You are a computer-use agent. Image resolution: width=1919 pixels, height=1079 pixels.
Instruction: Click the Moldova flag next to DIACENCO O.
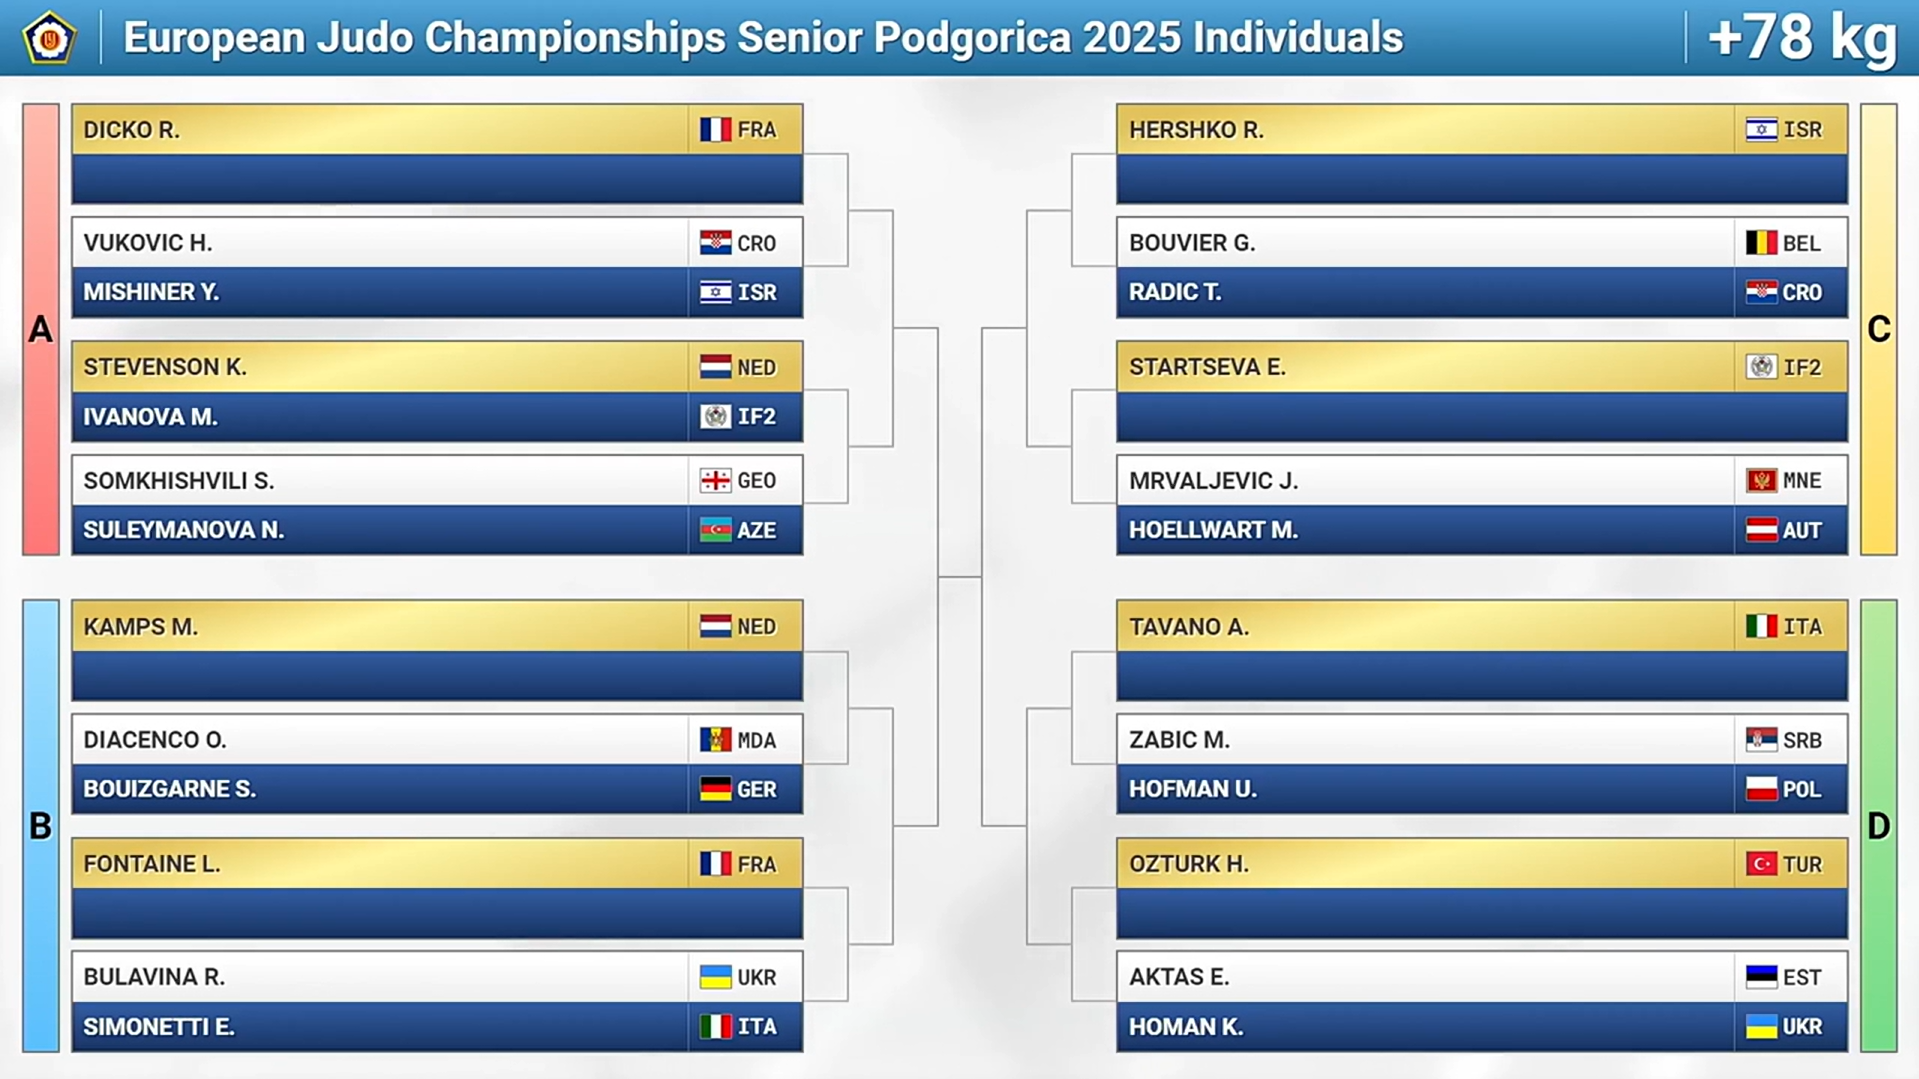tap(715, 740)
